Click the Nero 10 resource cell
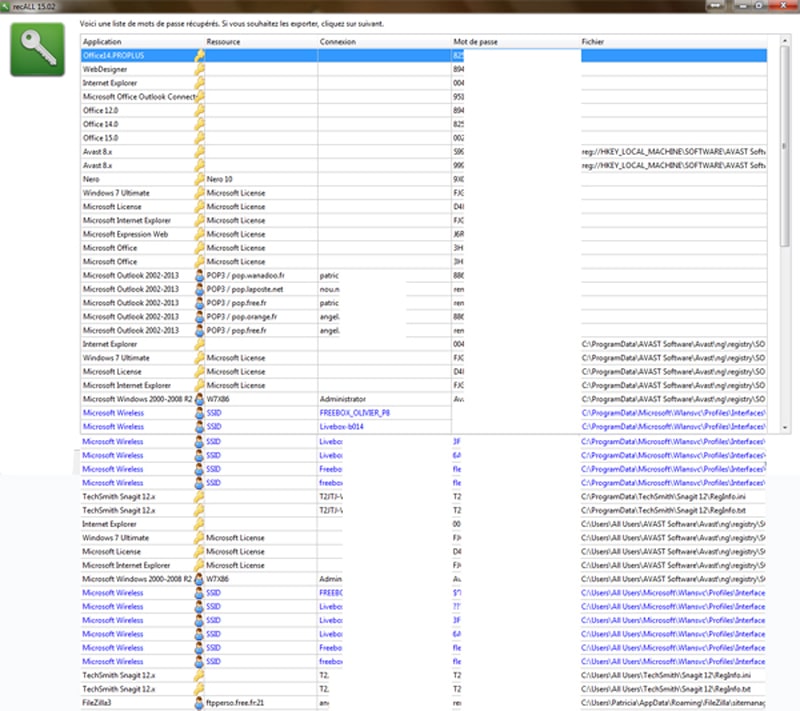The image size is (800, 711). [219, 179]
